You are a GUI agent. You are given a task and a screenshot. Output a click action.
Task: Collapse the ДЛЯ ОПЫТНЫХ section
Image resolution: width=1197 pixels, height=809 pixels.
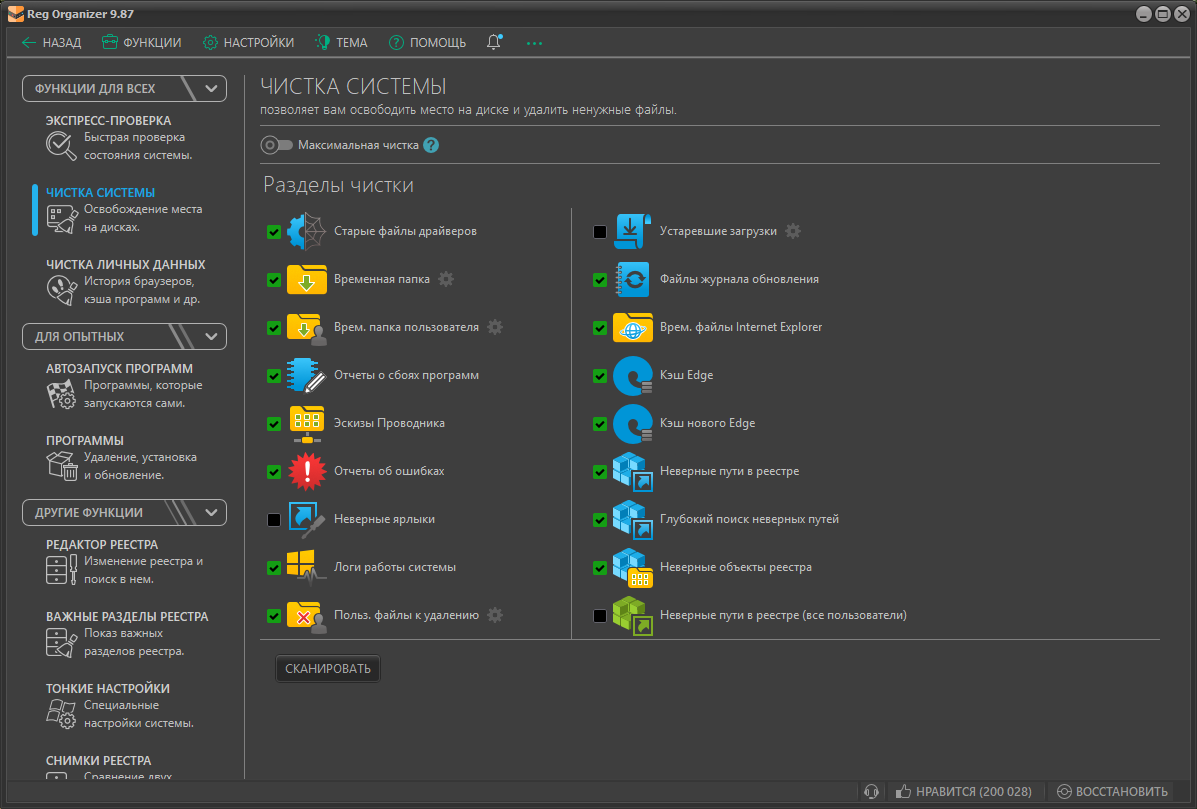(x=211, y=337)
